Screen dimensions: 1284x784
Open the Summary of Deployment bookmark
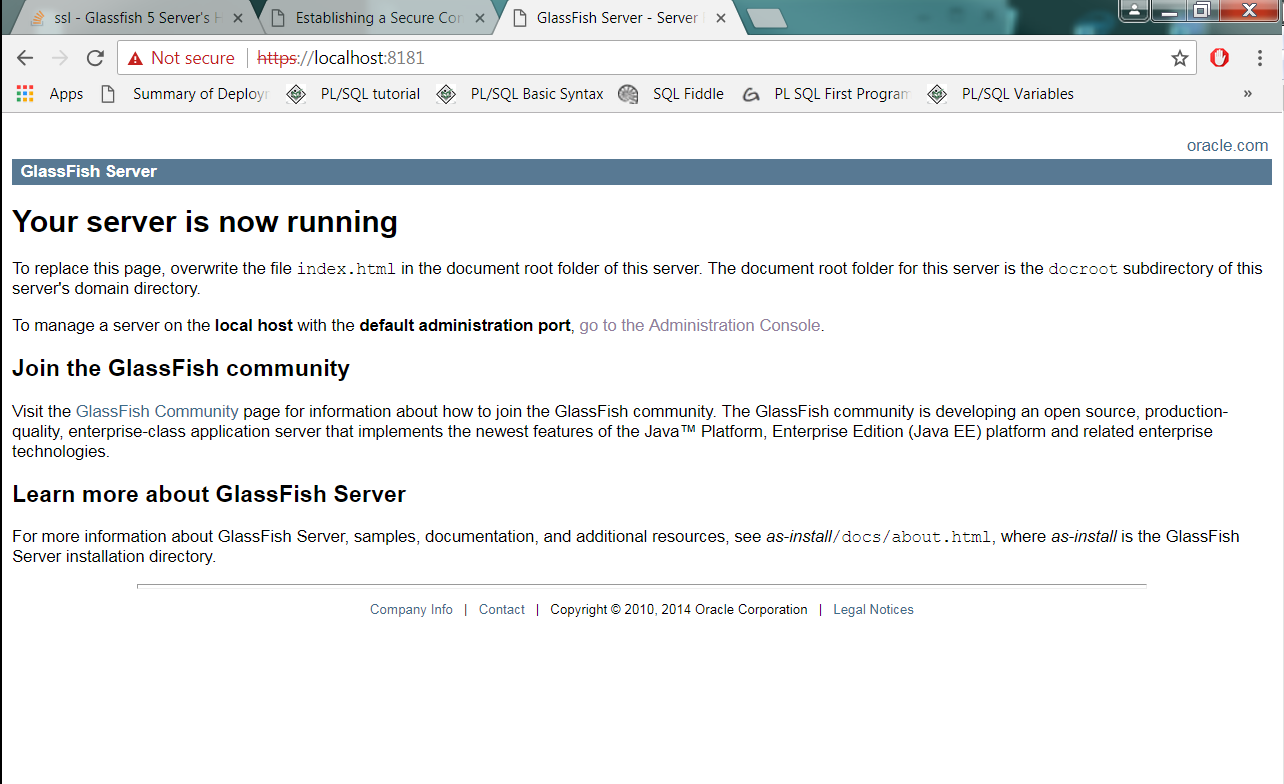tap(200, 94)
